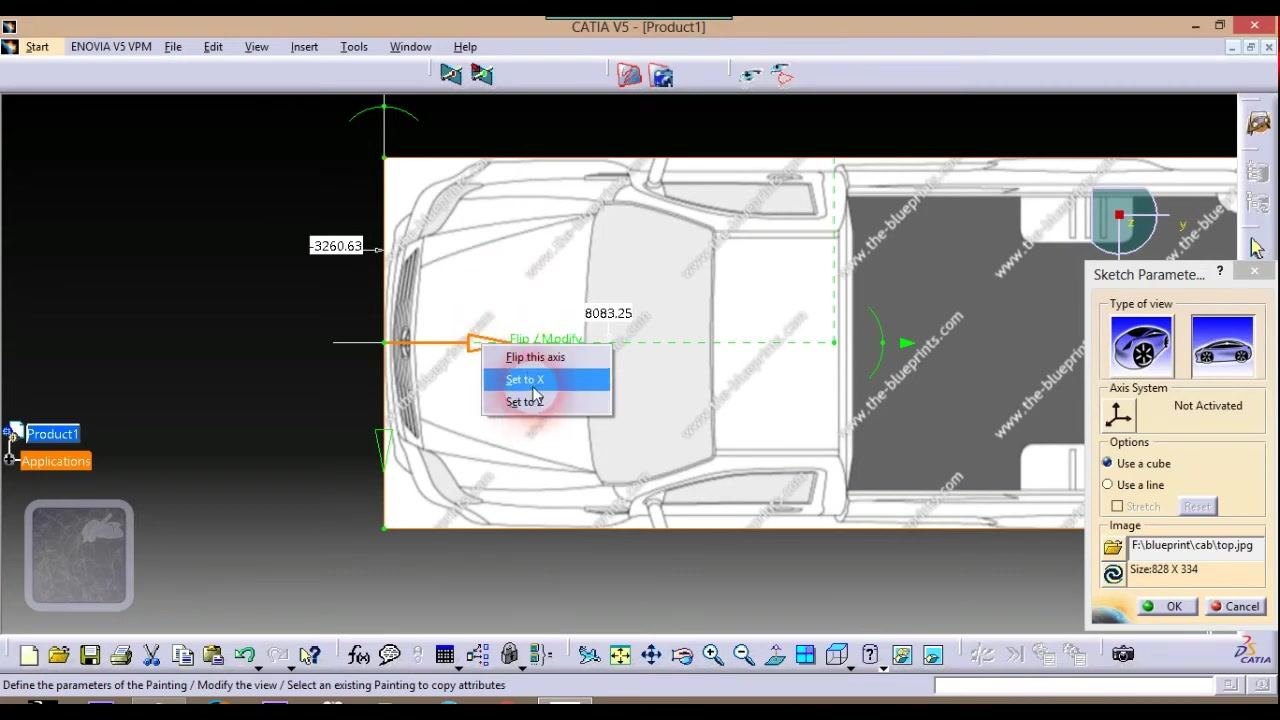Click the New document icon
This screenshot has height=720, width=1280.
tap(28, 655)
